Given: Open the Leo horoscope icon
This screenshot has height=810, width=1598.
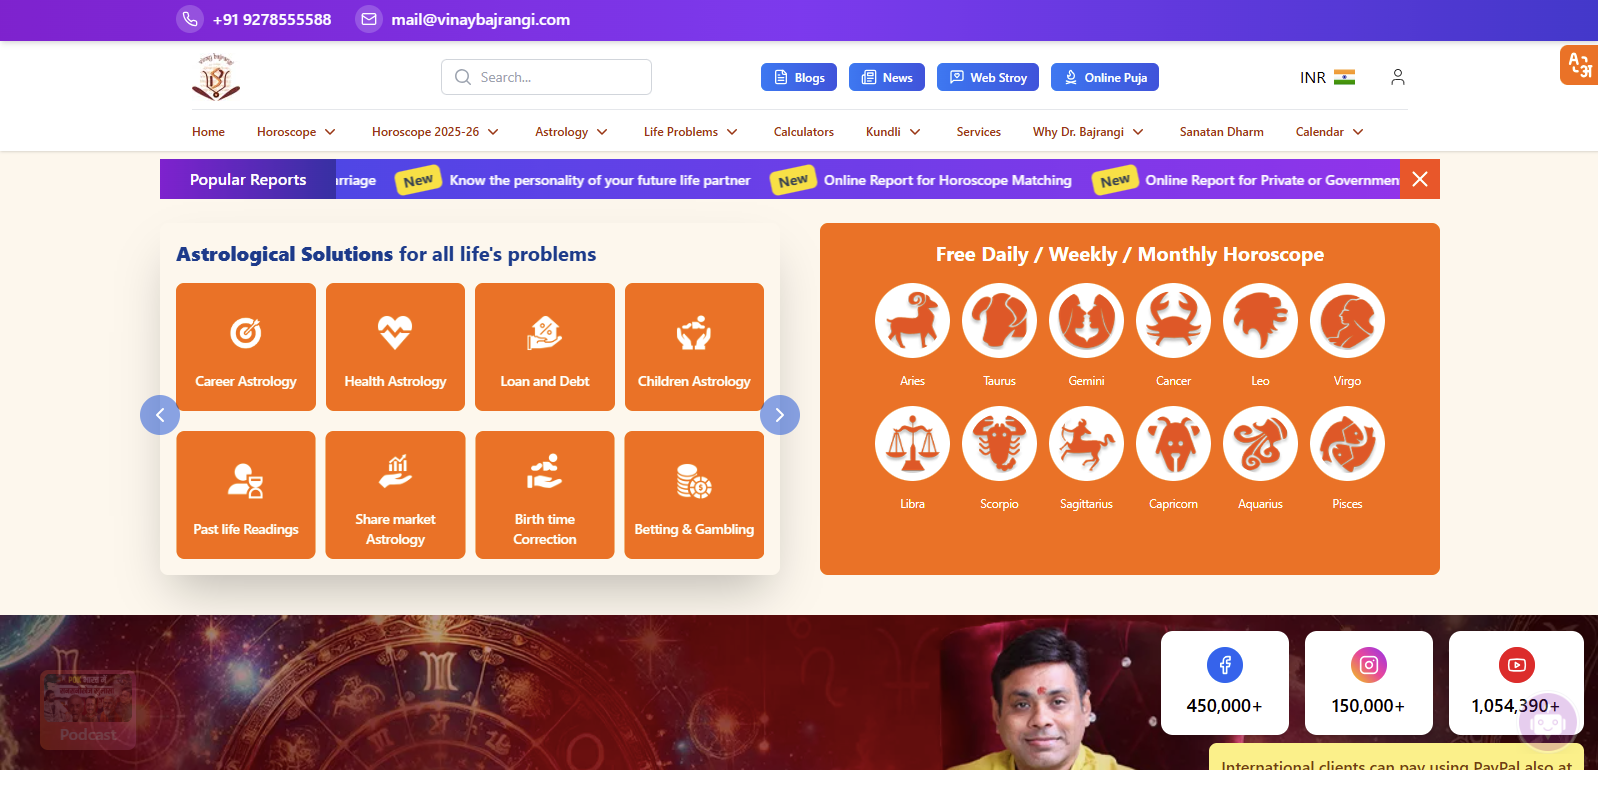Looking at the screenshot, I should tap(1260, 321).
